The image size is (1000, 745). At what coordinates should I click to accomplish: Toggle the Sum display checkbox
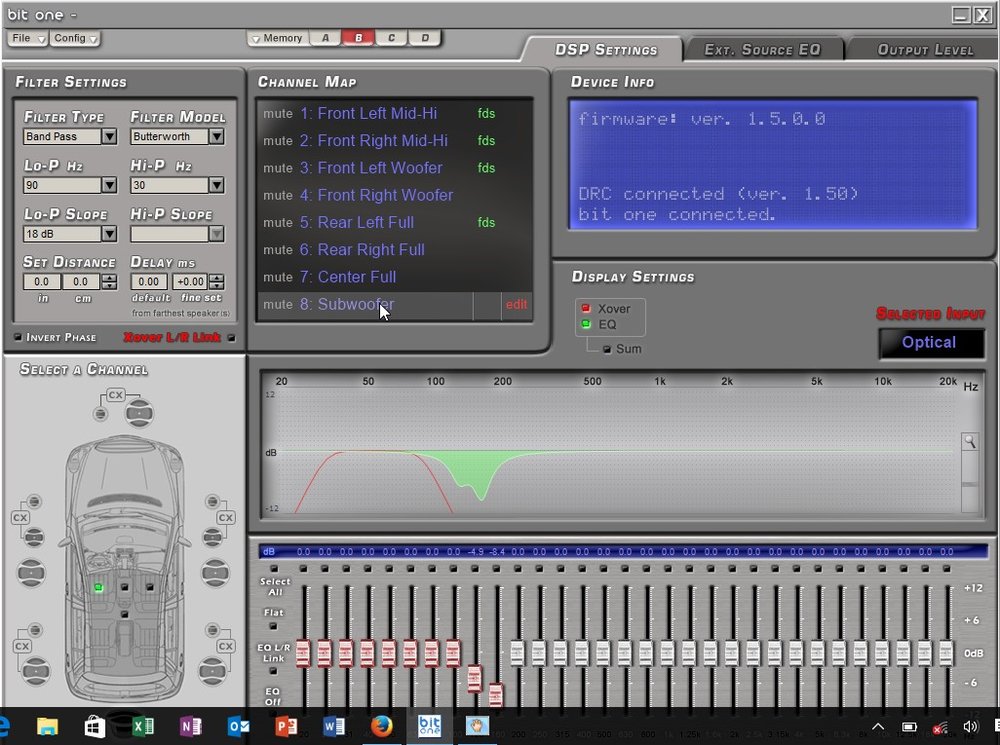point(607,349)
